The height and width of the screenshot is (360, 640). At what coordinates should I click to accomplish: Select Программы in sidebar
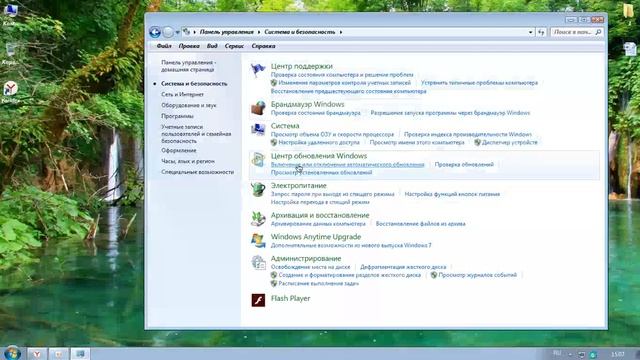[177, 116]
